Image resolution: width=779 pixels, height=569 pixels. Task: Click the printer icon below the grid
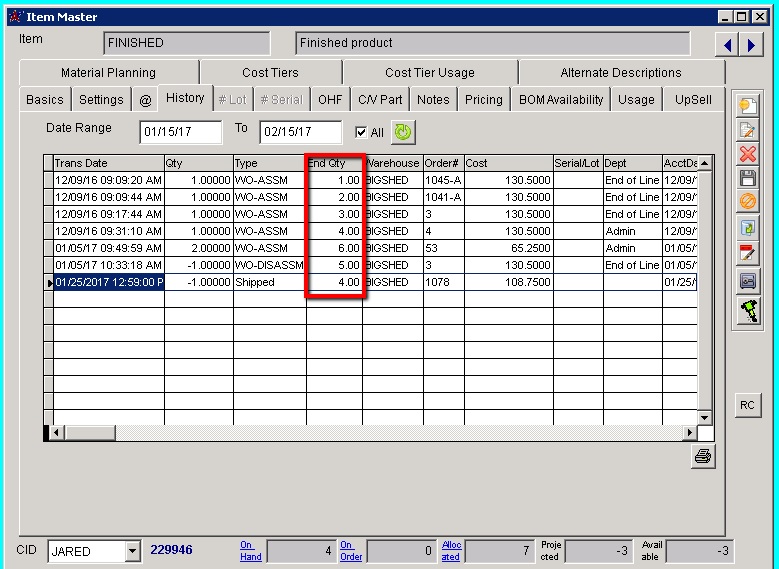point(703,456)
